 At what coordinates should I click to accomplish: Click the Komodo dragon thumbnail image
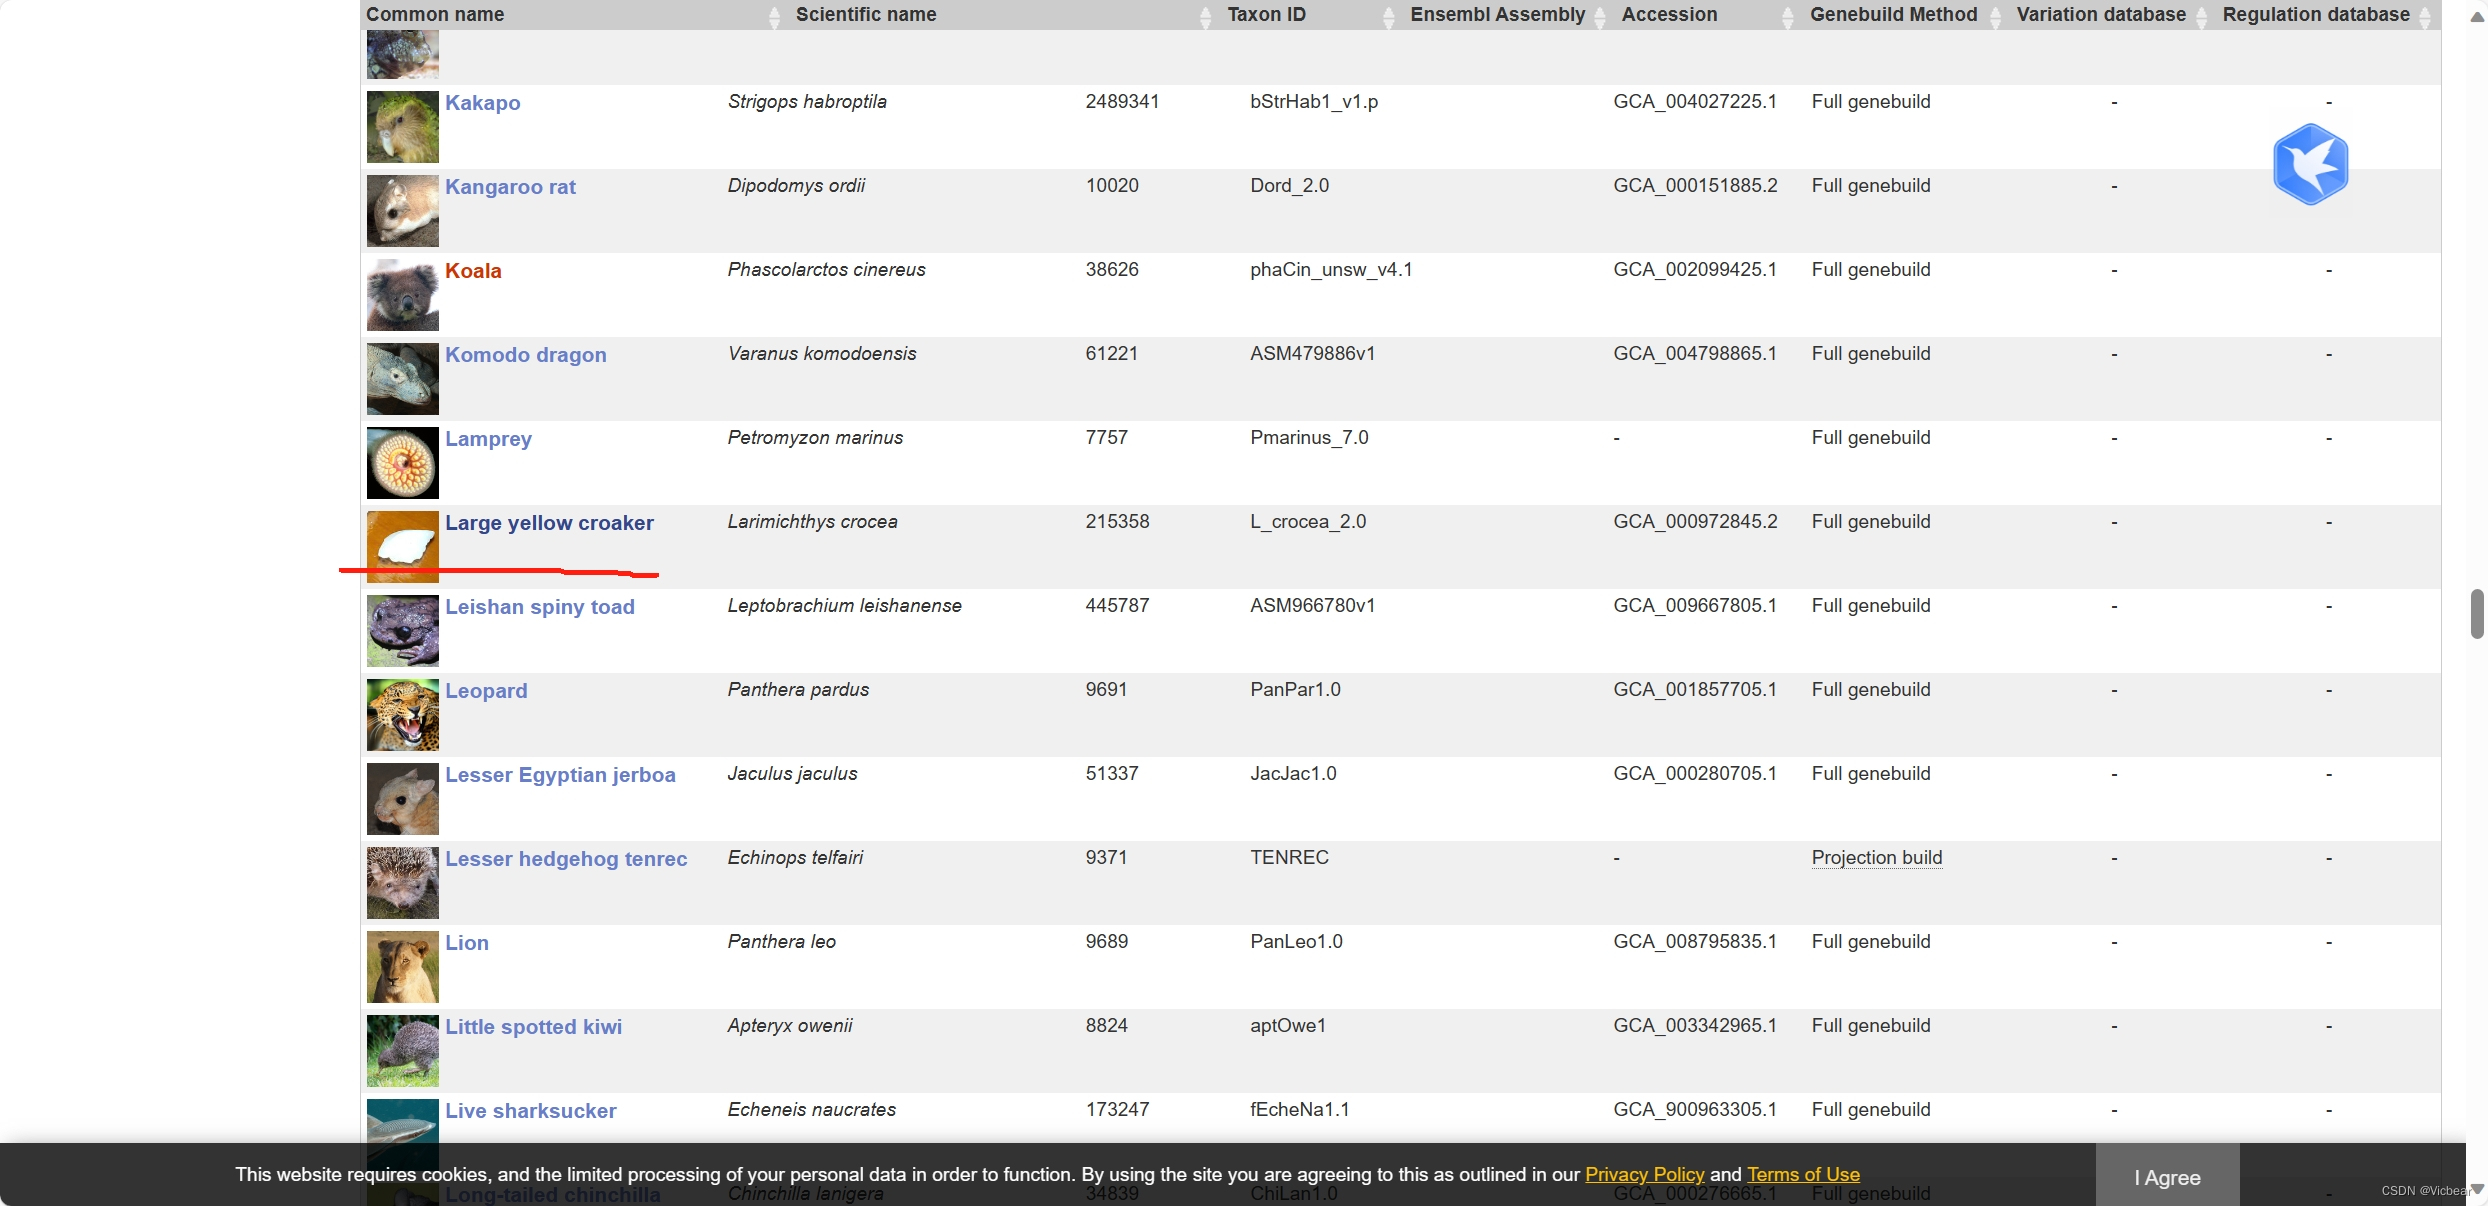point(402,379)
